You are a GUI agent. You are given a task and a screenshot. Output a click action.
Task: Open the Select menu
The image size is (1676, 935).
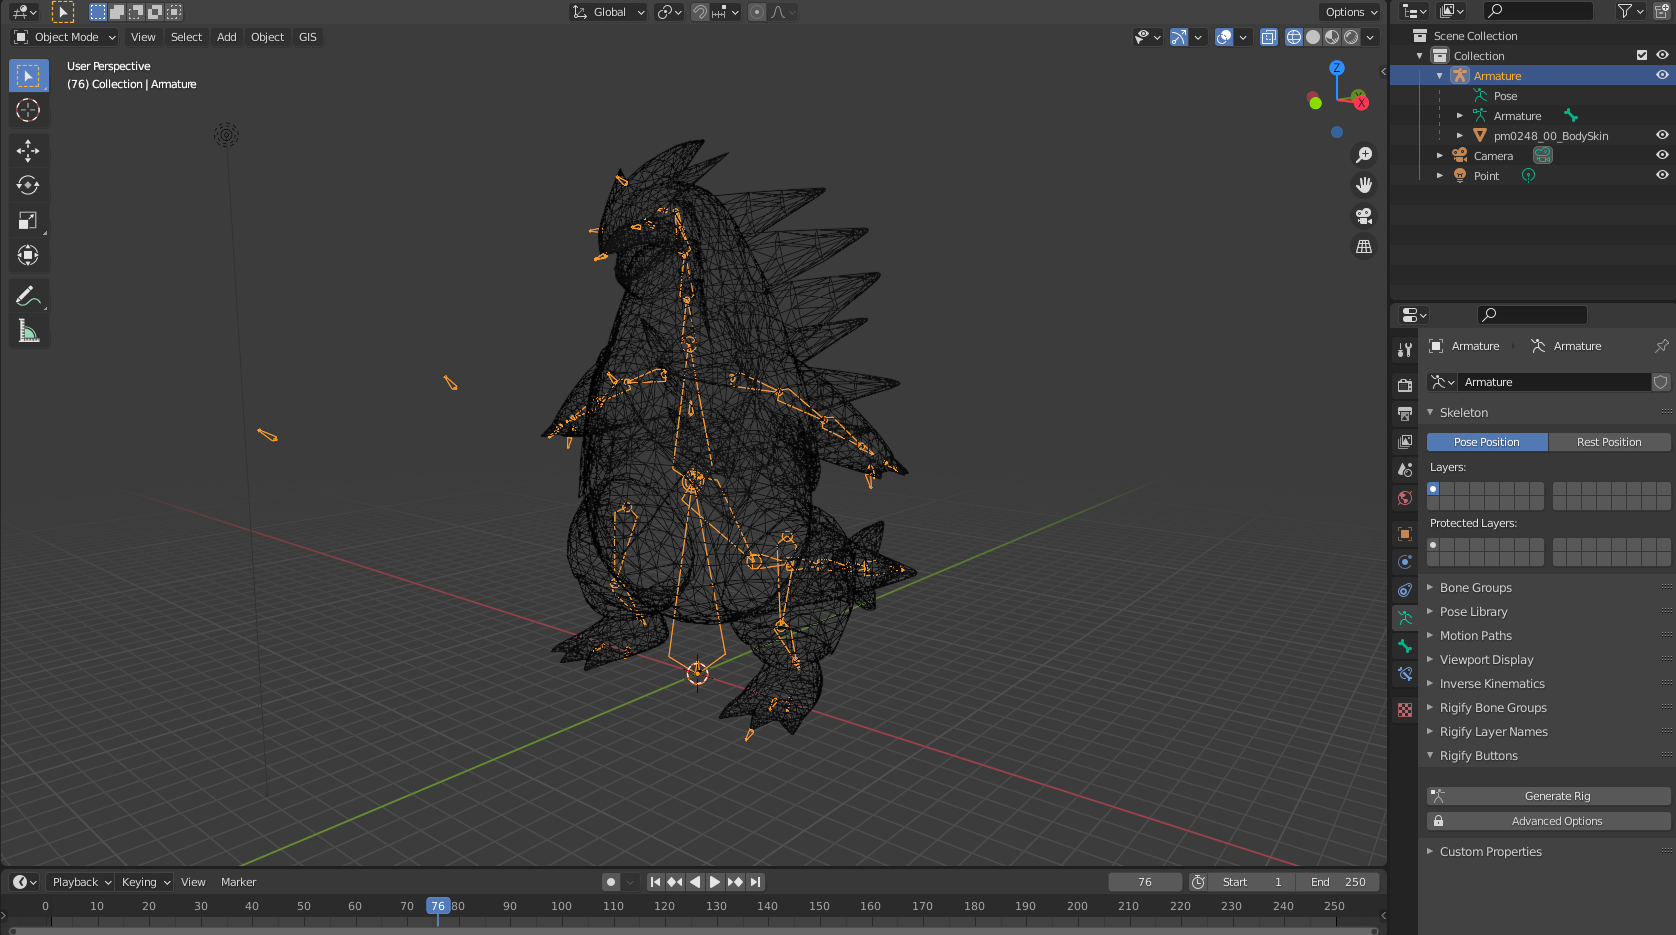[186, 37]
